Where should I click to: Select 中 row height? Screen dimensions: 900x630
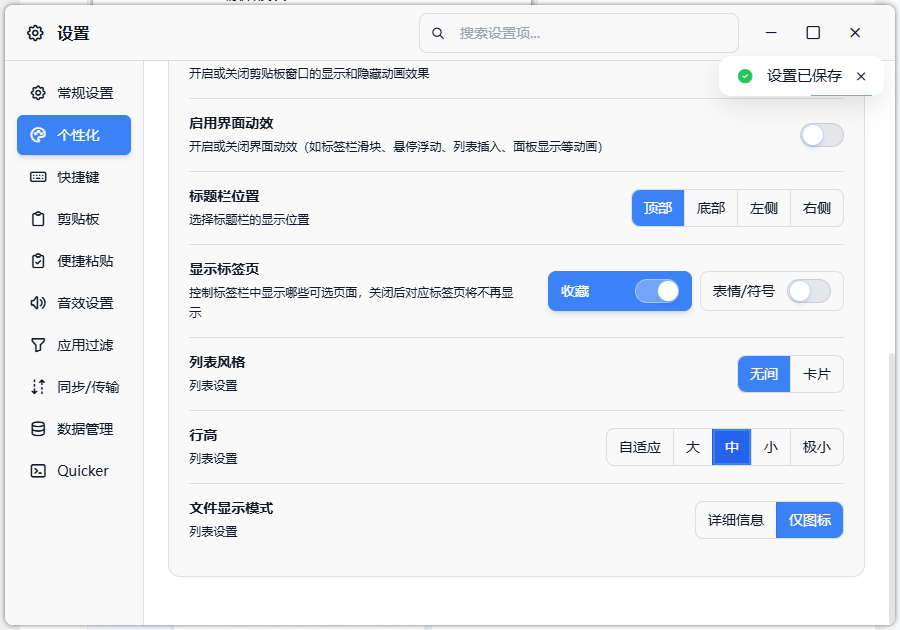pyautogui.click(x=732, y=447)
